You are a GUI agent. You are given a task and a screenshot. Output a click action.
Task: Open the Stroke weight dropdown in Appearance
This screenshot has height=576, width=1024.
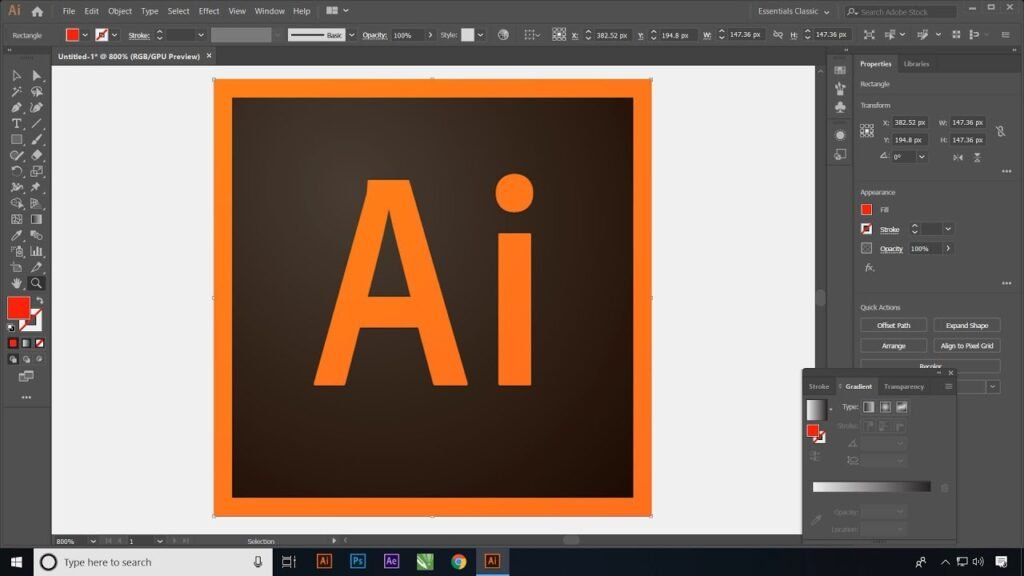click(x=948, y=229)
